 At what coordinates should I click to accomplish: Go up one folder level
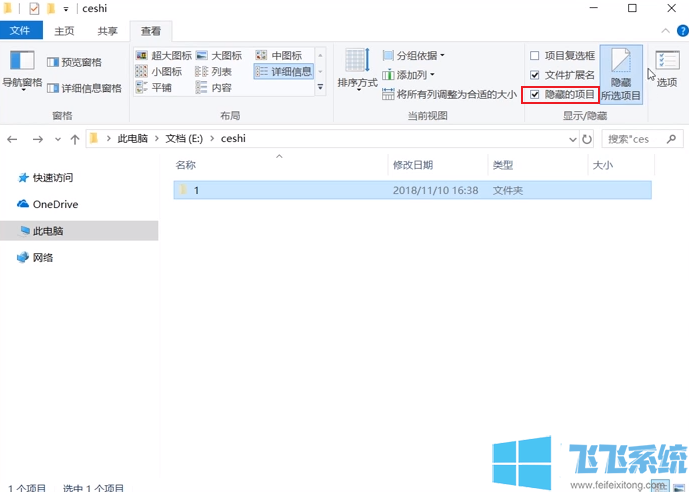pos(75,139)
